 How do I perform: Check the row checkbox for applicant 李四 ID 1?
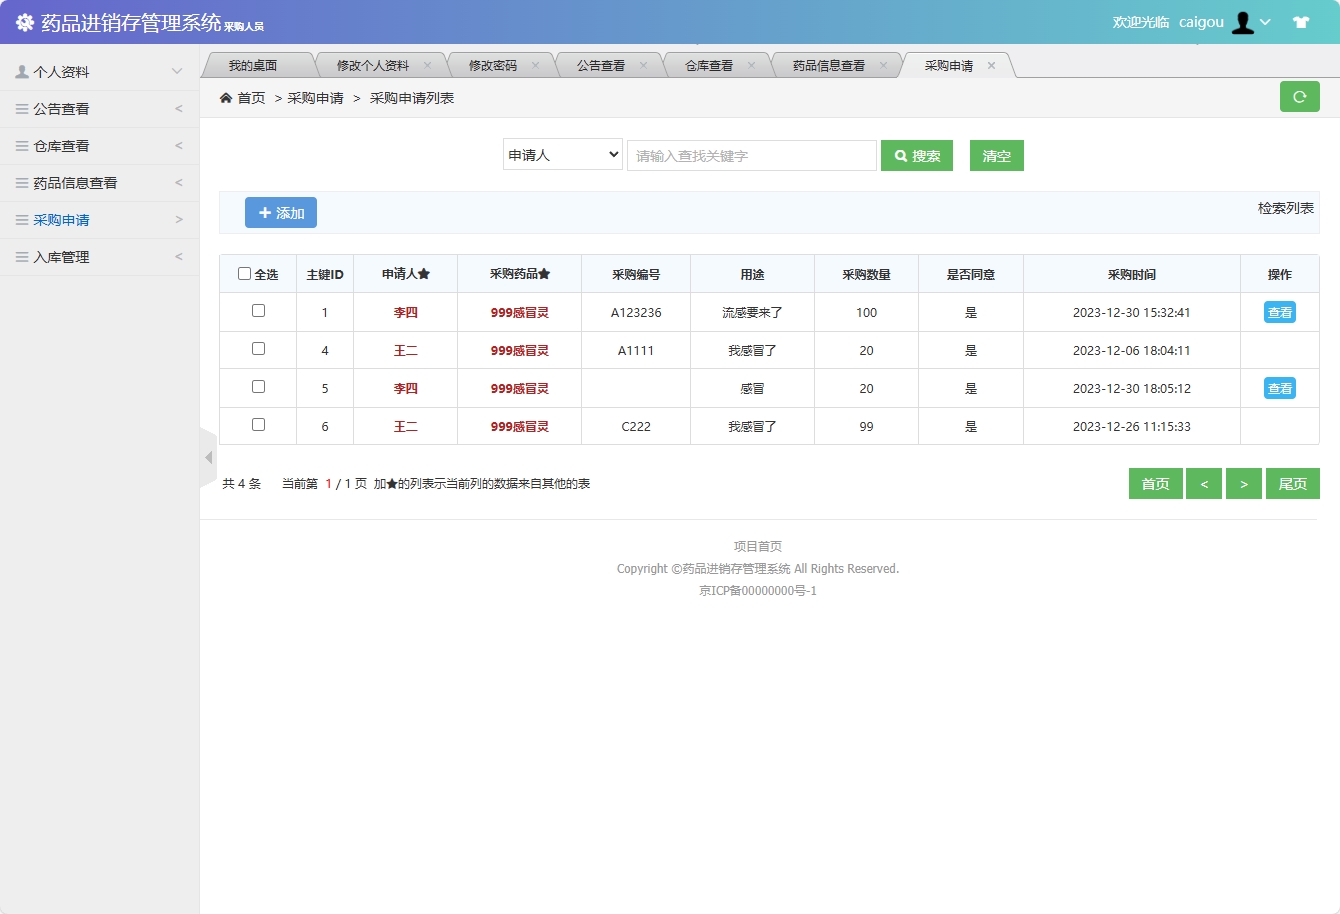[x=258, y=311]
